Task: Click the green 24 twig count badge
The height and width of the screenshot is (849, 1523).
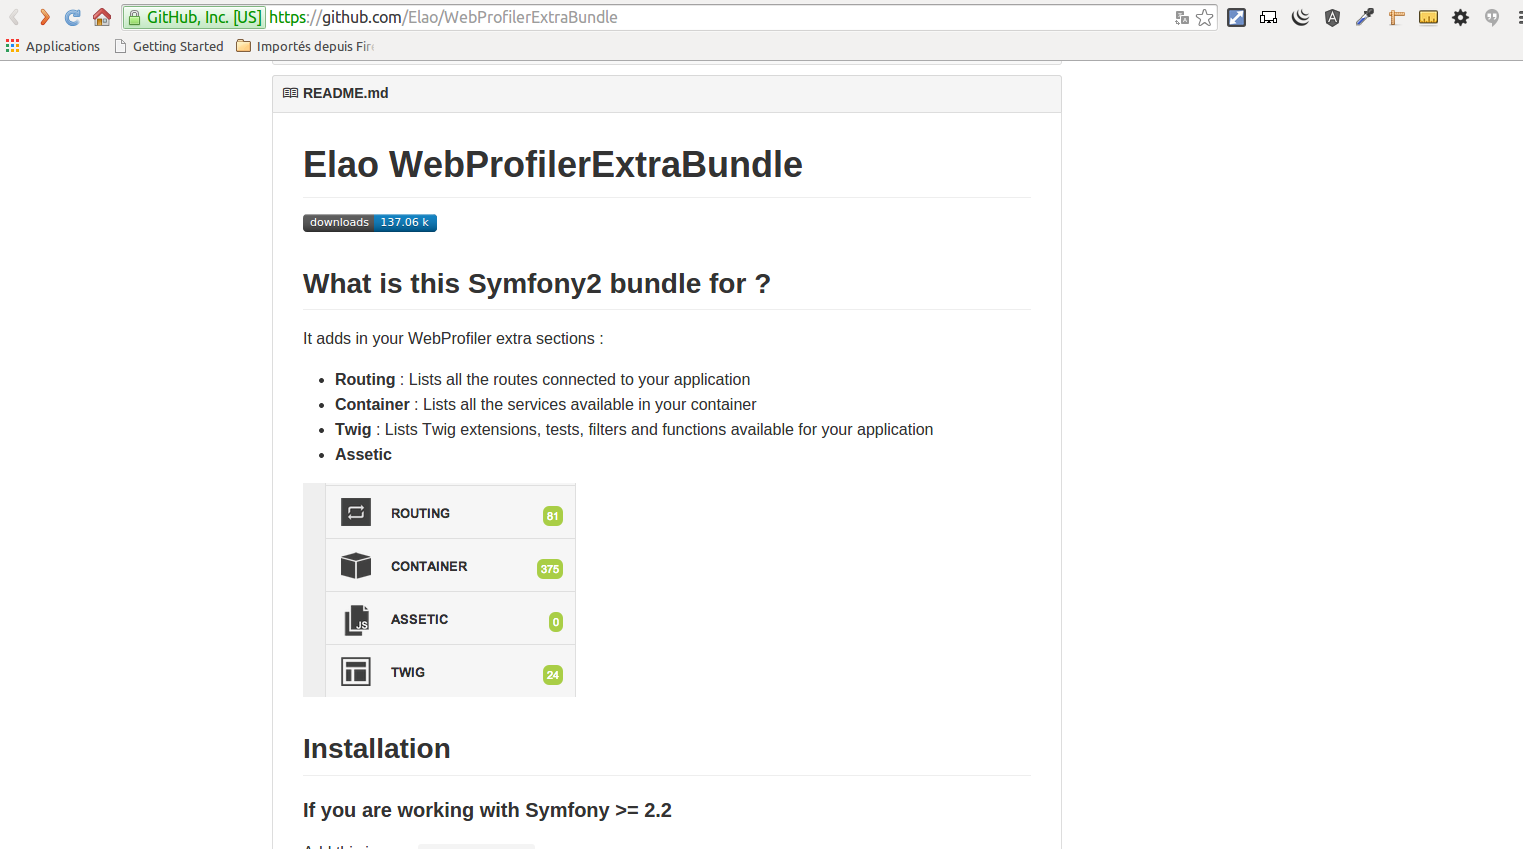Action: (x=553, y=675)
